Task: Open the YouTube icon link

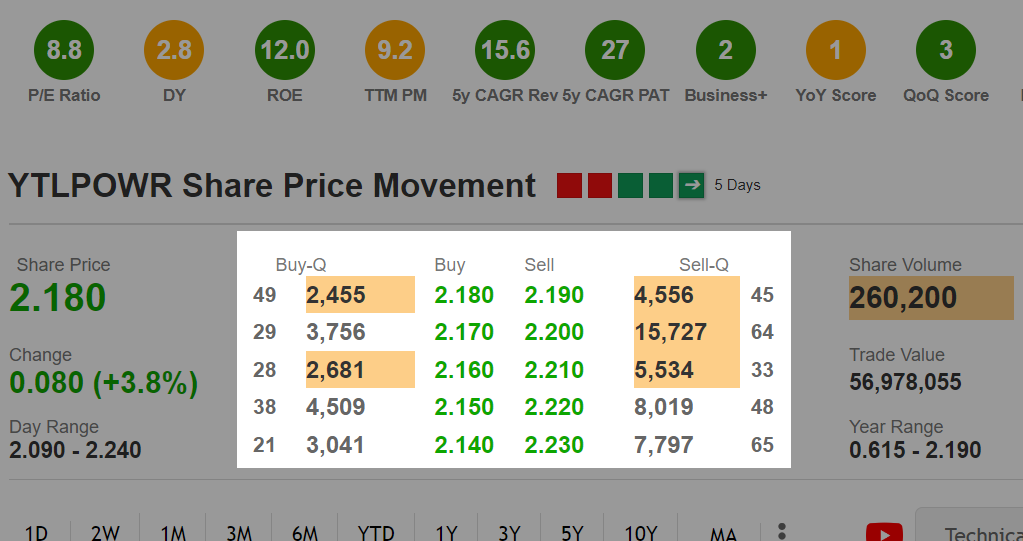Action: (x=884, y=532)
